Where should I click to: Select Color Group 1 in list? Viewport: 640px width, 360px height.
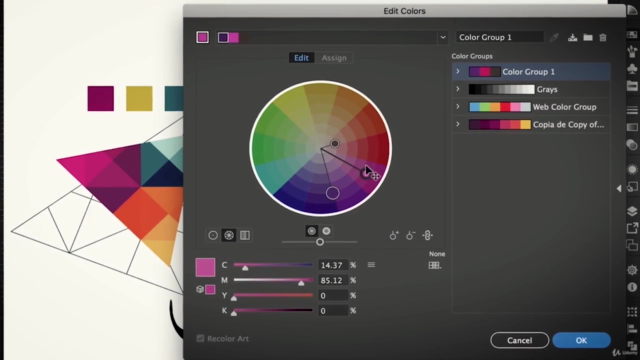coord(531,72)
